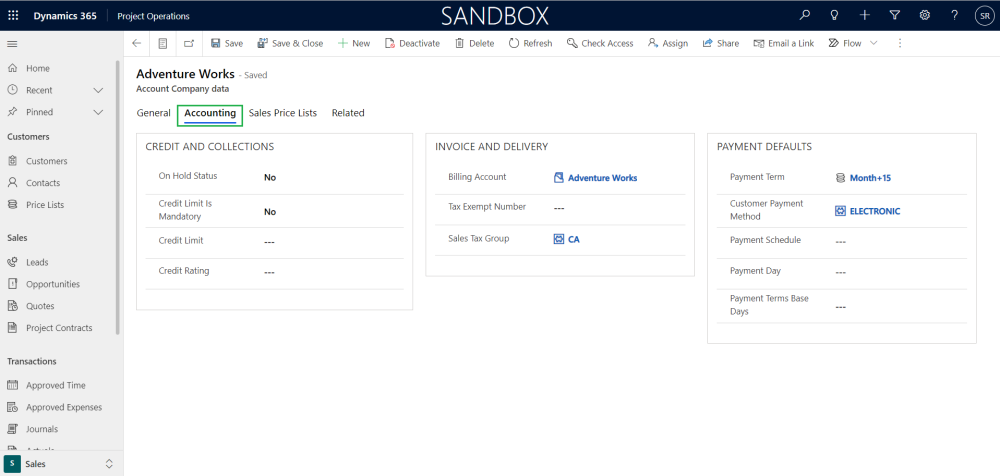Open the record set form icon
1000x476 pixels.
tap(163, 43)
